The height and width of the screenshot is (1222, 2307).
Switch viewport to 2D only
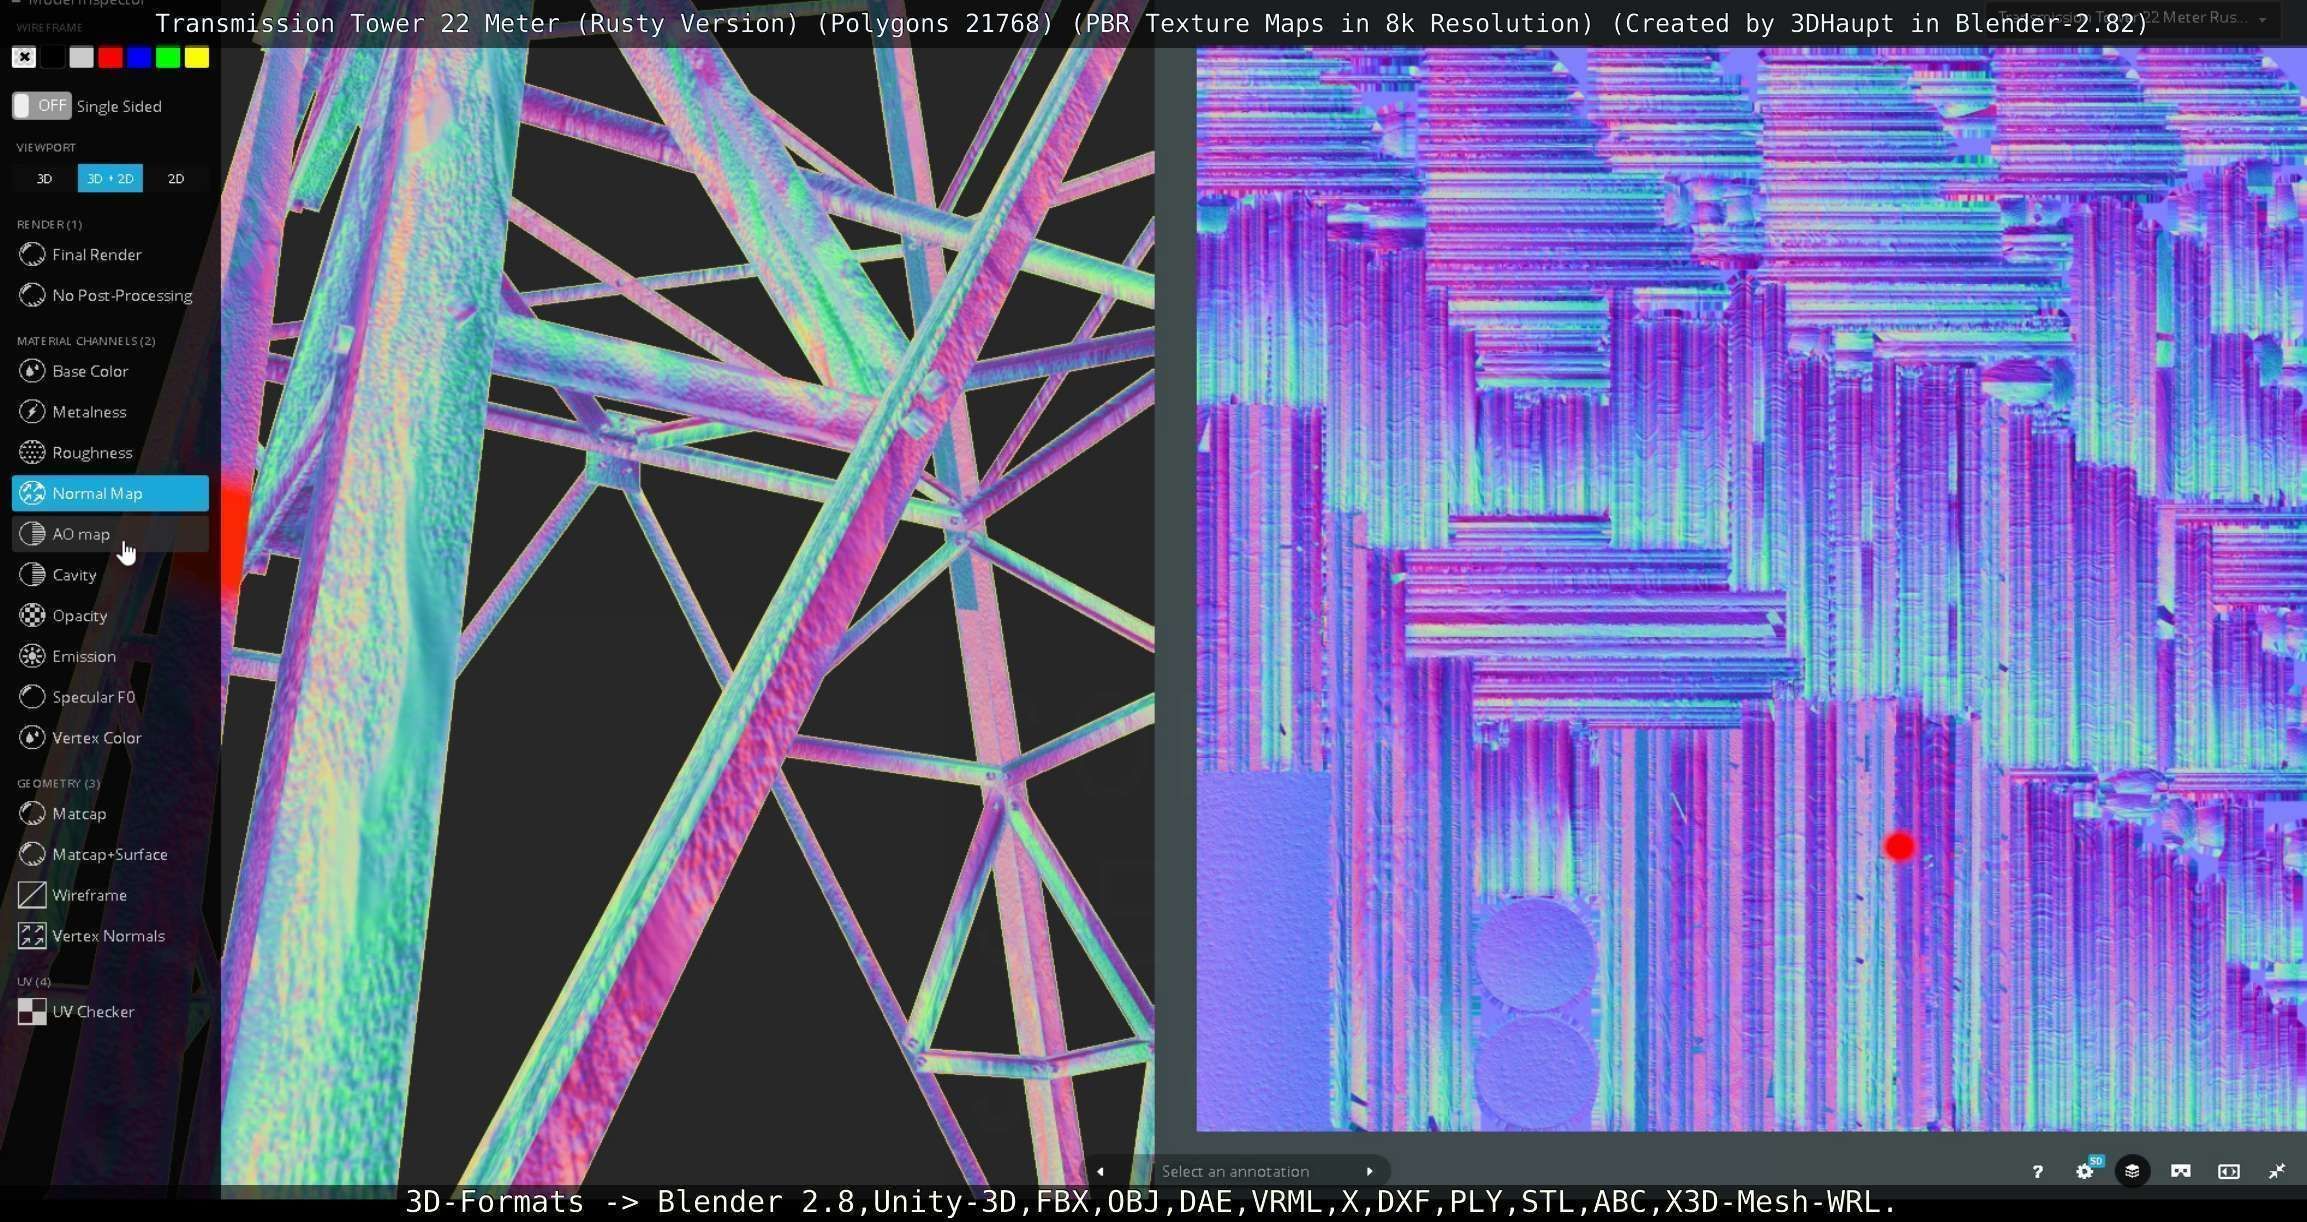click(176, 179)
